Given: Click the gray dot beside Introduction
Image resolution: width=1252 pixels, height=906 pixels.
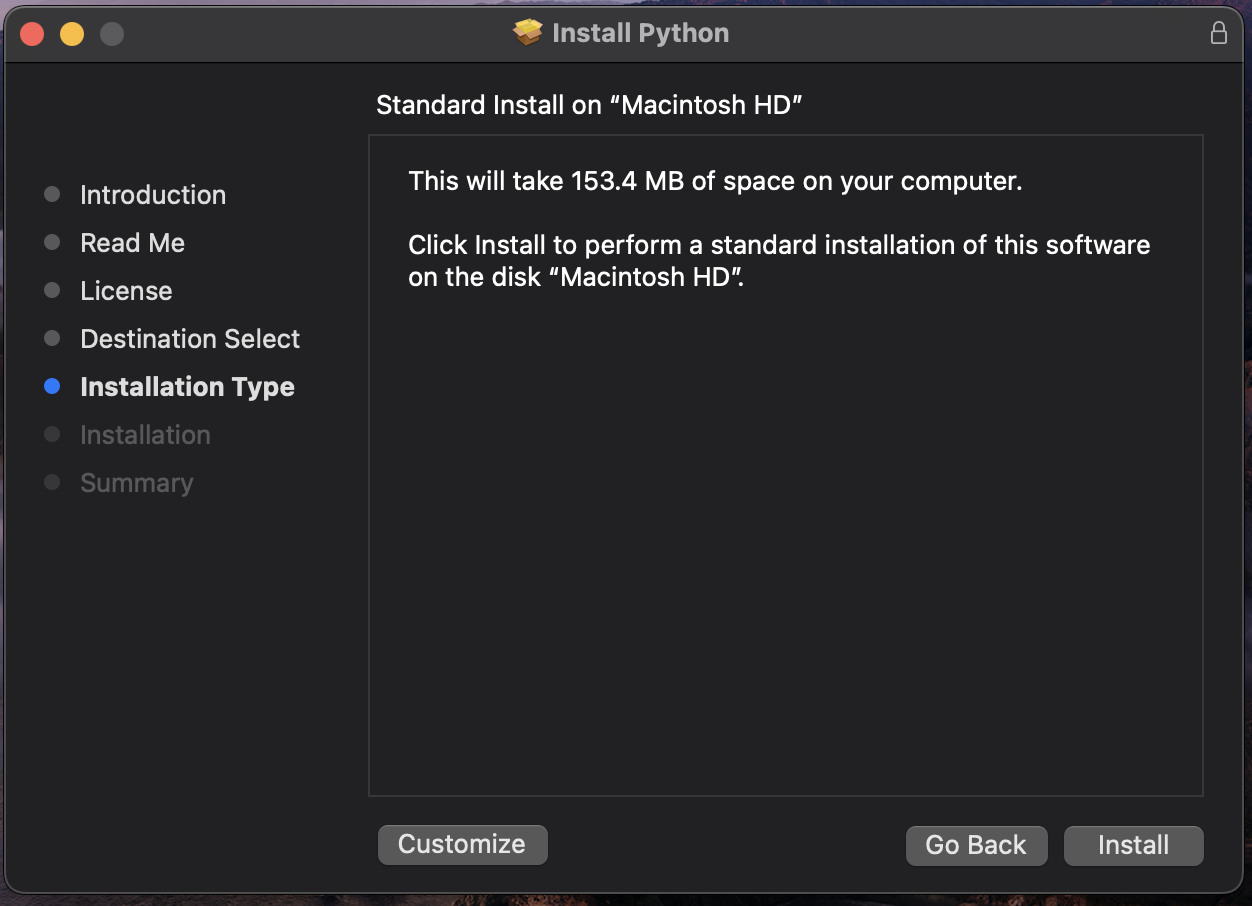Looking at the screenshot, I should pyautogui.click(x=51, y=194).
